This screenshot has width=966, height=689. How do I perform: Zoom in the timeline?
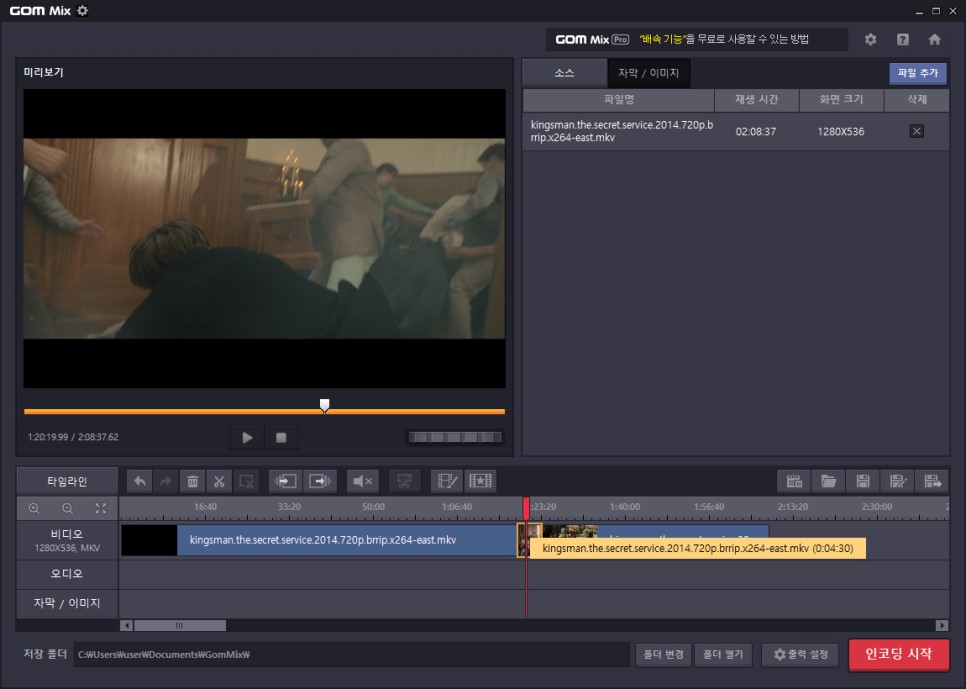click(x=34, y=508)
